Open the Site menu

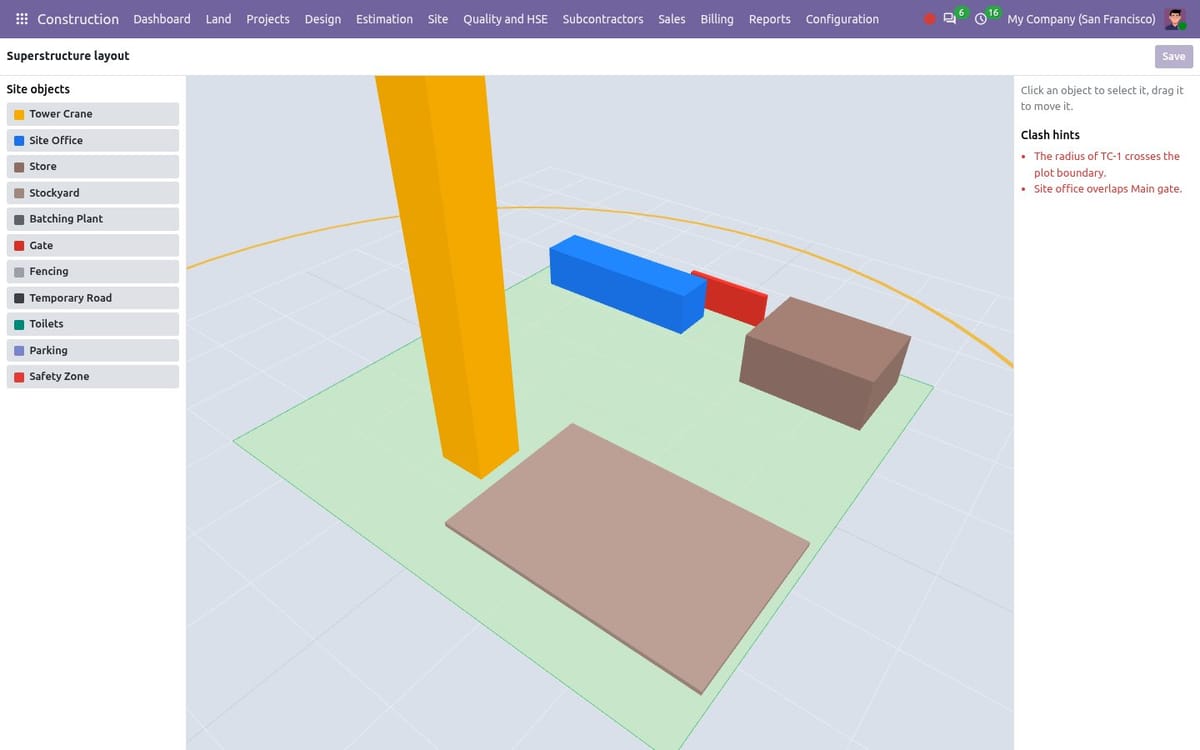pos(438,19)
